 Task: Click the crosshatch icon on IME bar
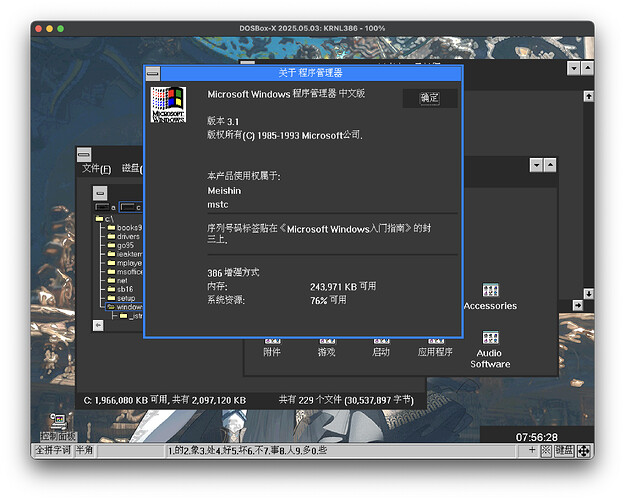[546, 451]
